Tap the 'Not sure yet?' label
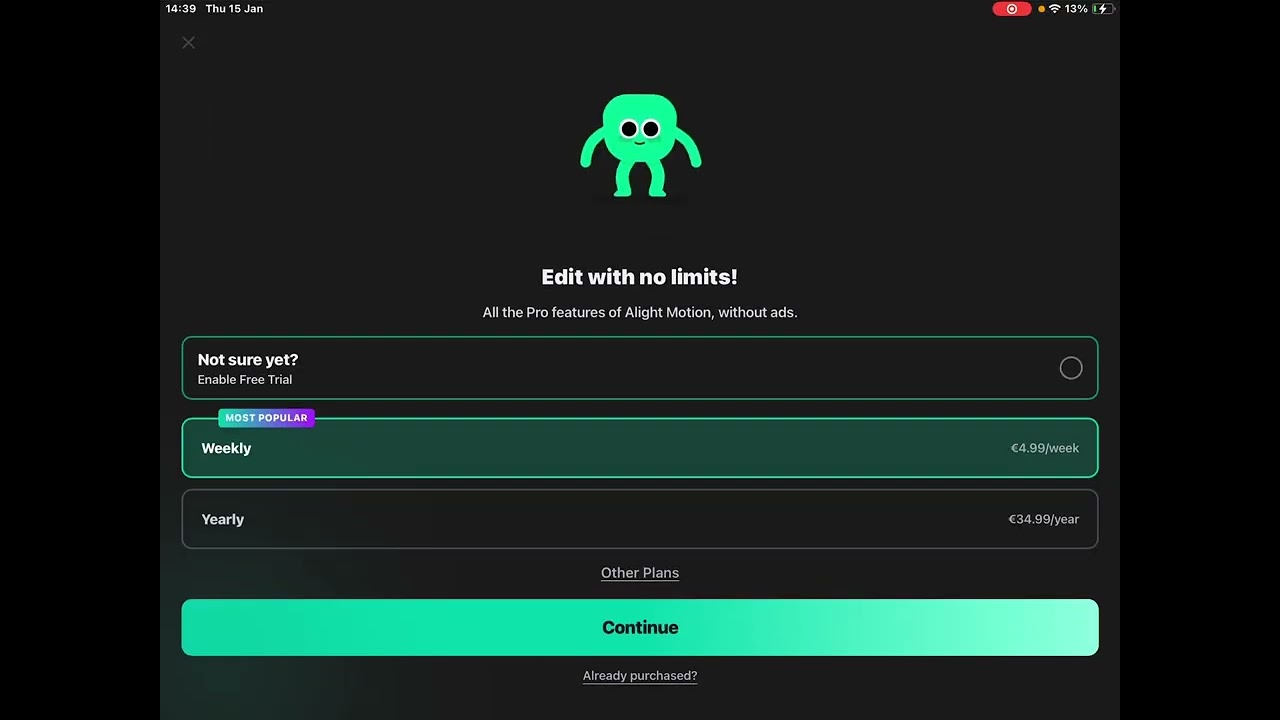Viewport: 1280px width, 720px height. (248, 360)
